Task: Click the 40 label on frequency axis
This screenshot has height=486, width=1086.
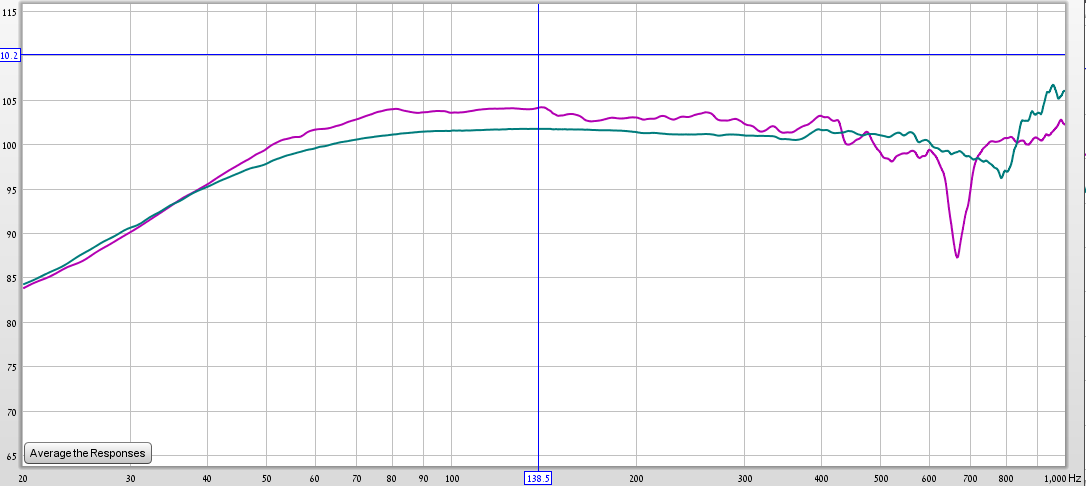Action: 207,478
